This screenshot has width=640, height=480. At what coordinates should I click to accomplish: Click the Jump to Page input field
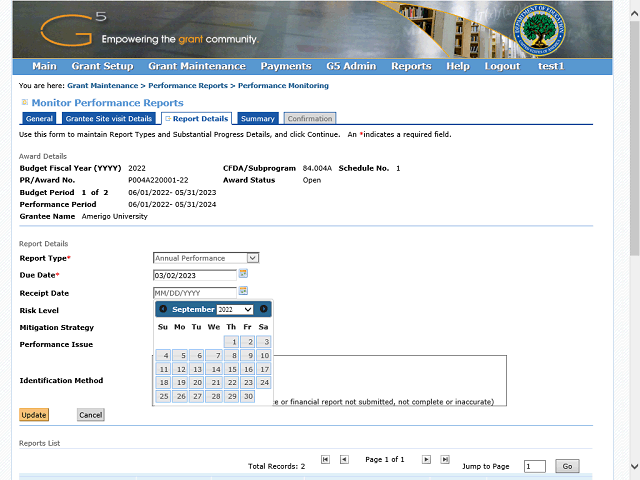coord(535,466)
